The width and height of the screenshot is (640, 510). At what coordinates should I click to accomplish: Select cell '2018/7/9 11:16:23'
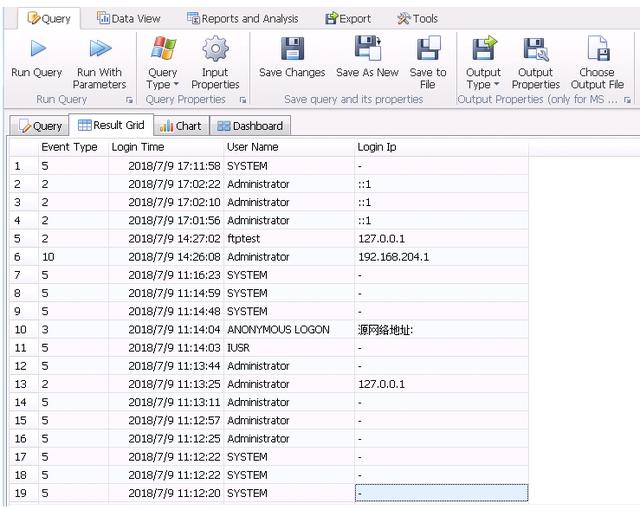(166, 275)
